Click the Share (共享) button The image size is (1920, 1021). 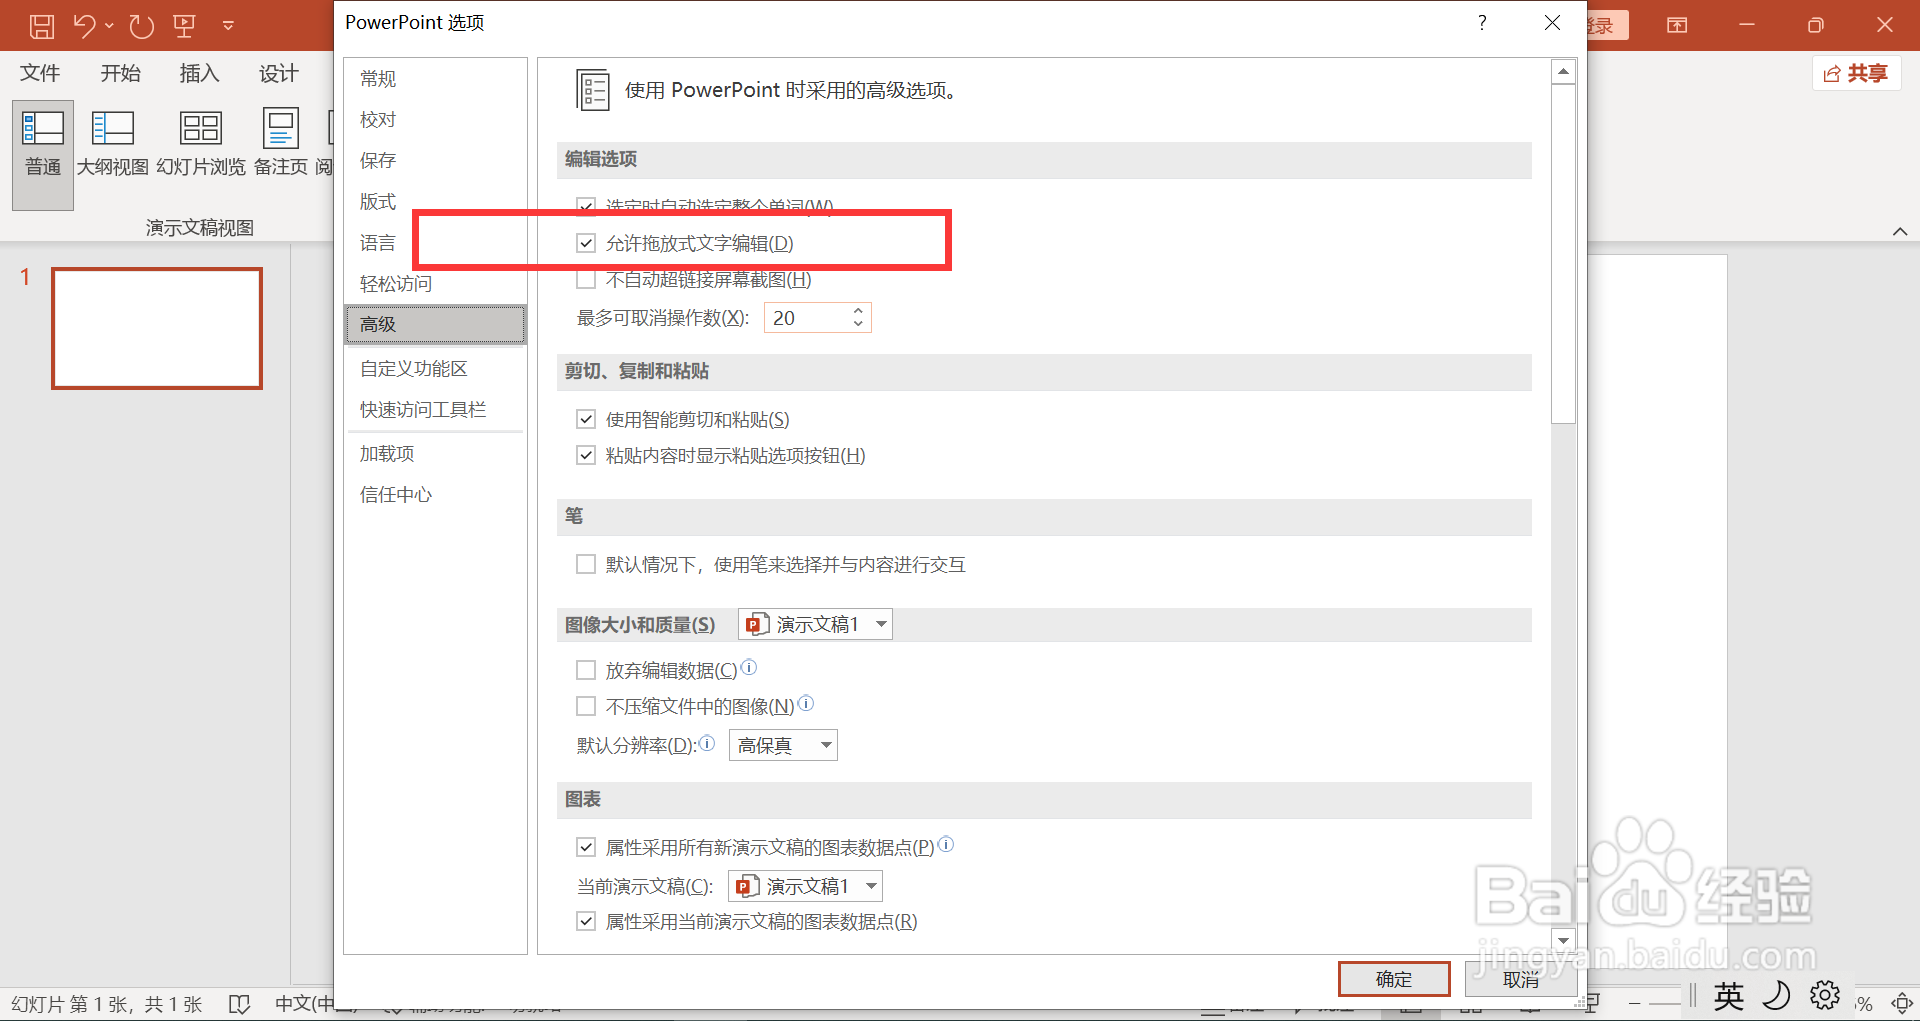pos(1856,73)
